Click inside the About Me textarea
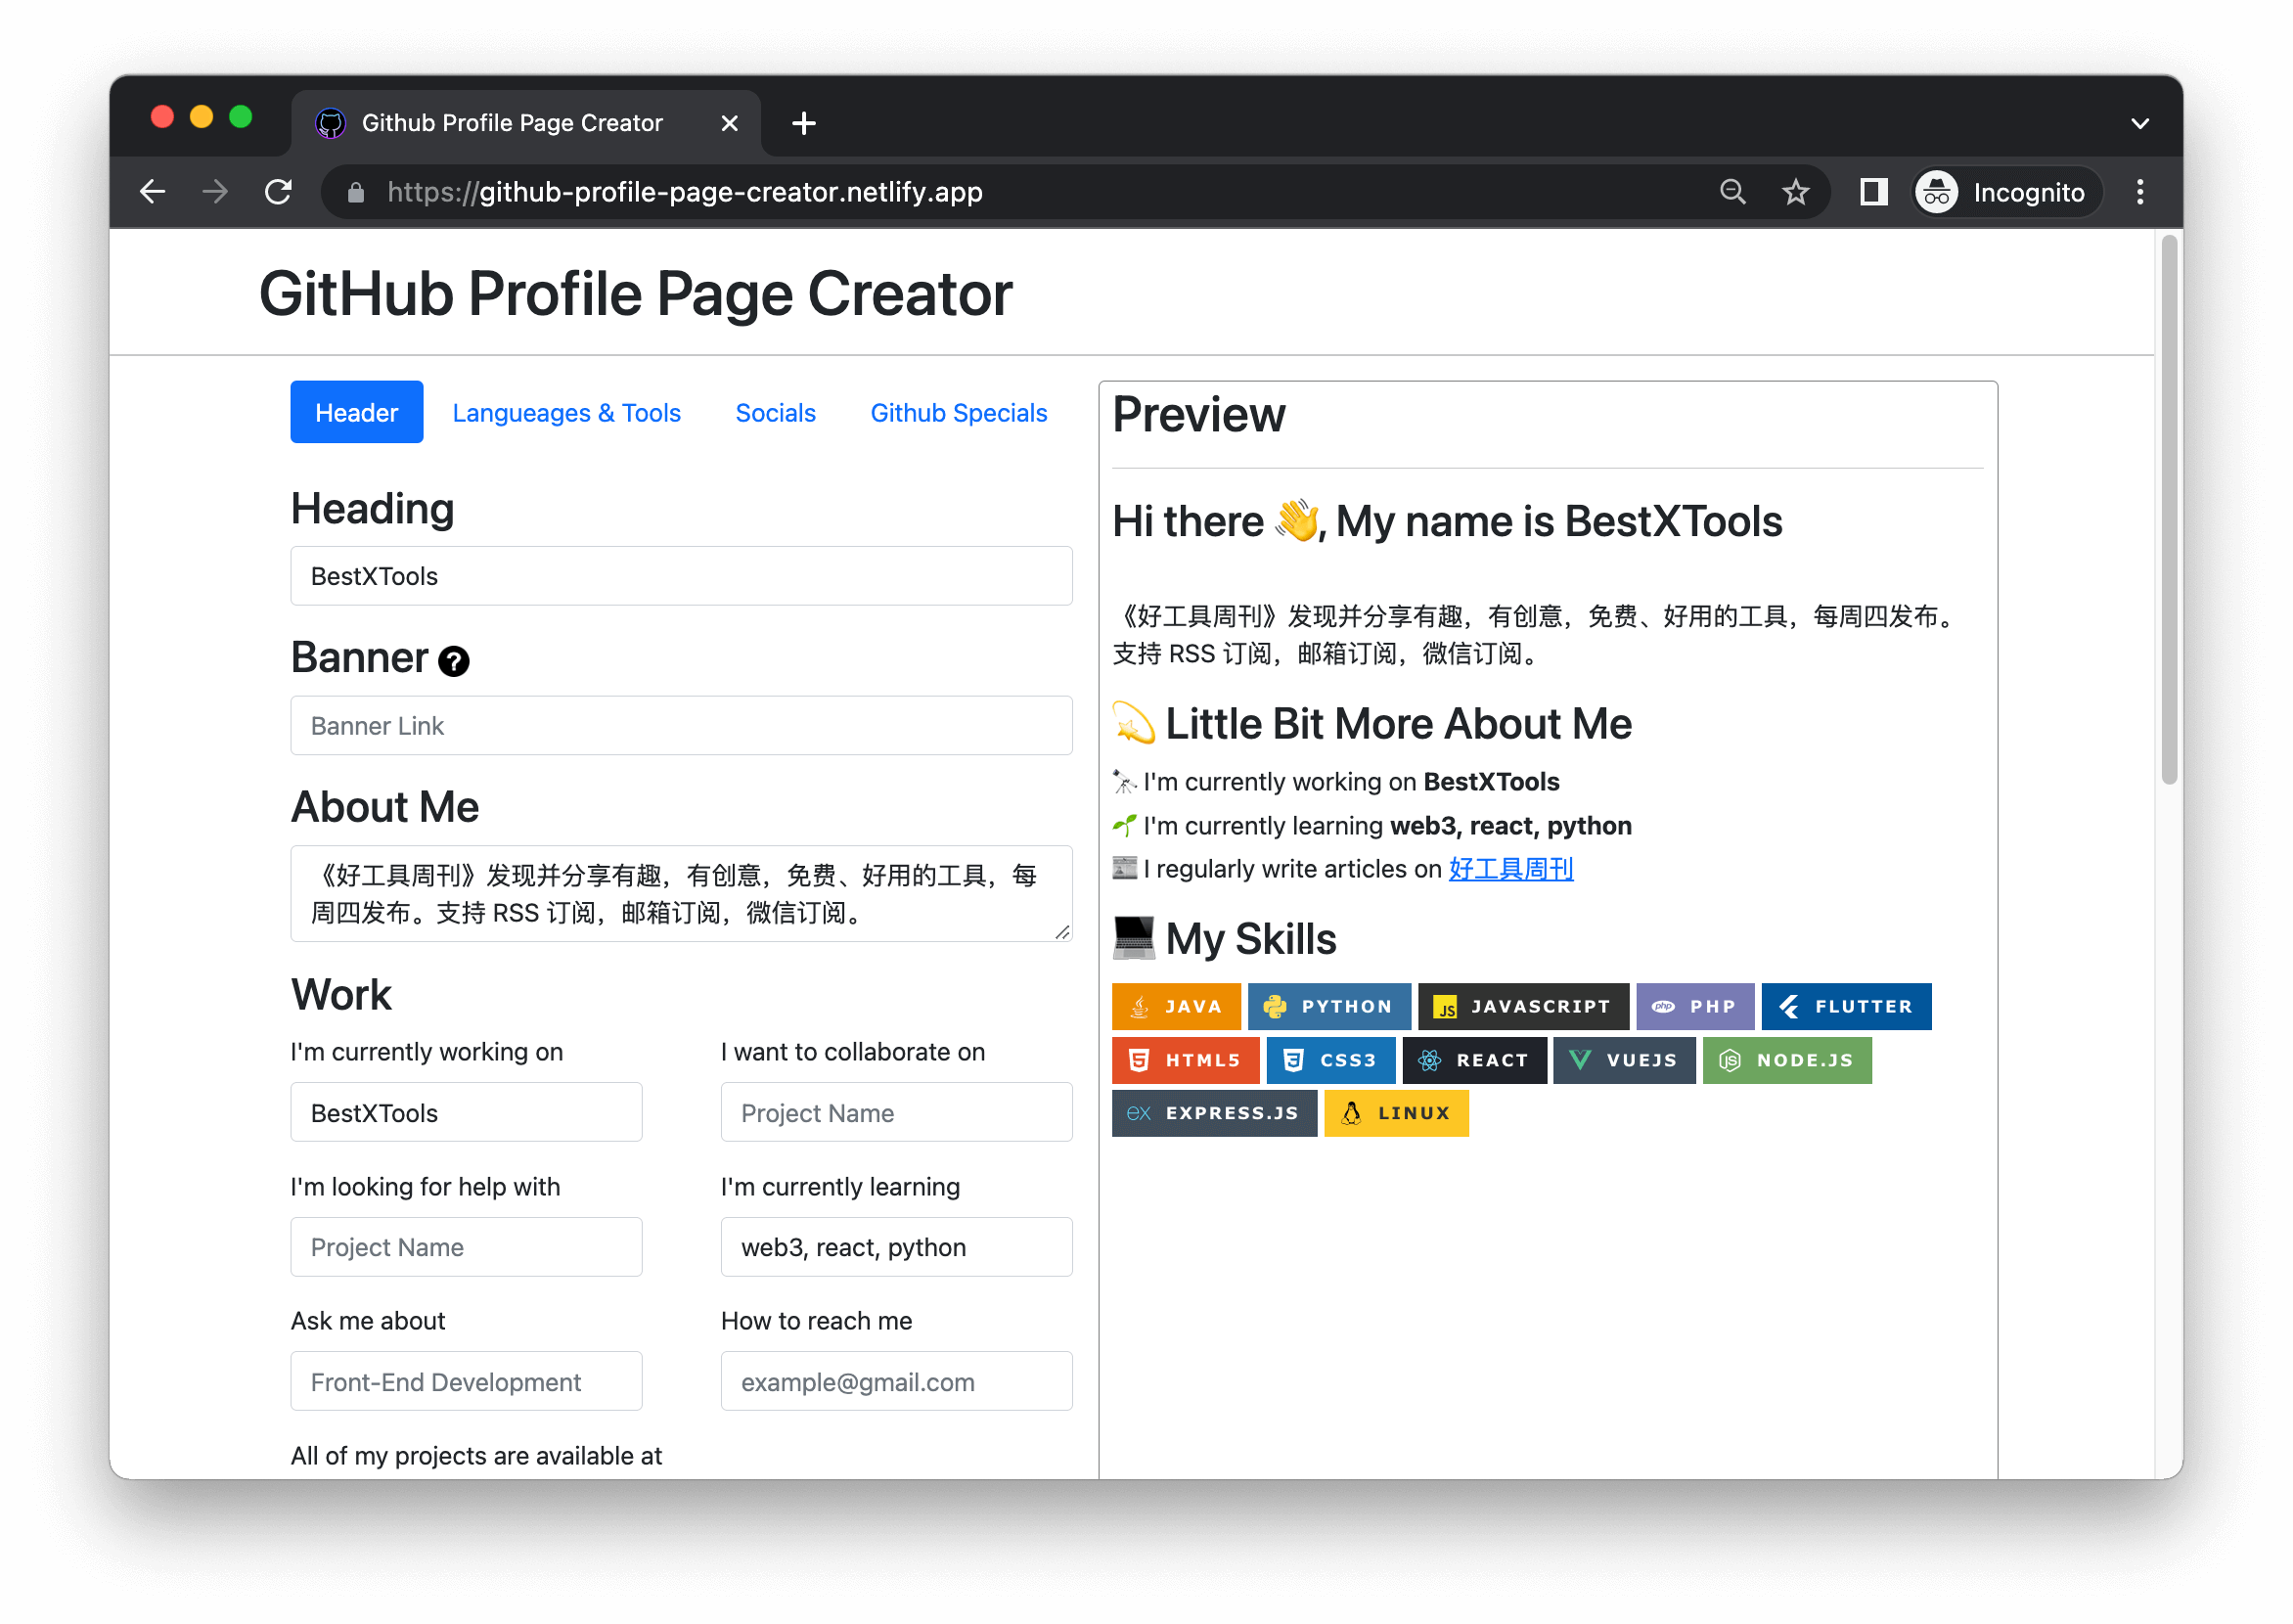Image resolution: width=2293 pixels, height=1624 pixels. (x=681, y=893)
